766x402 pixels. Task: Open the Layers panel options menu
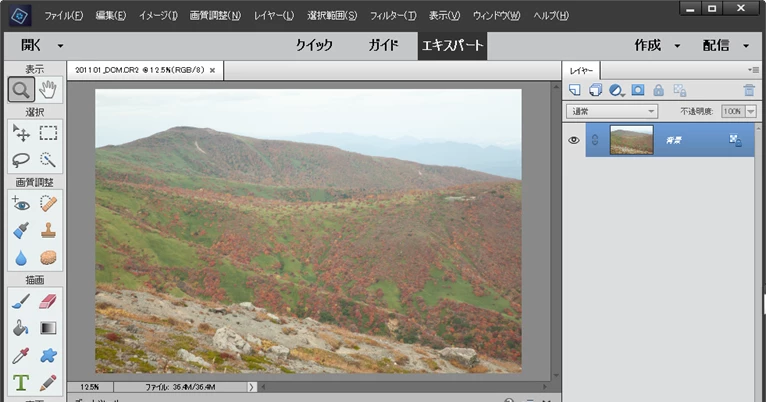[x=753, y=70]
